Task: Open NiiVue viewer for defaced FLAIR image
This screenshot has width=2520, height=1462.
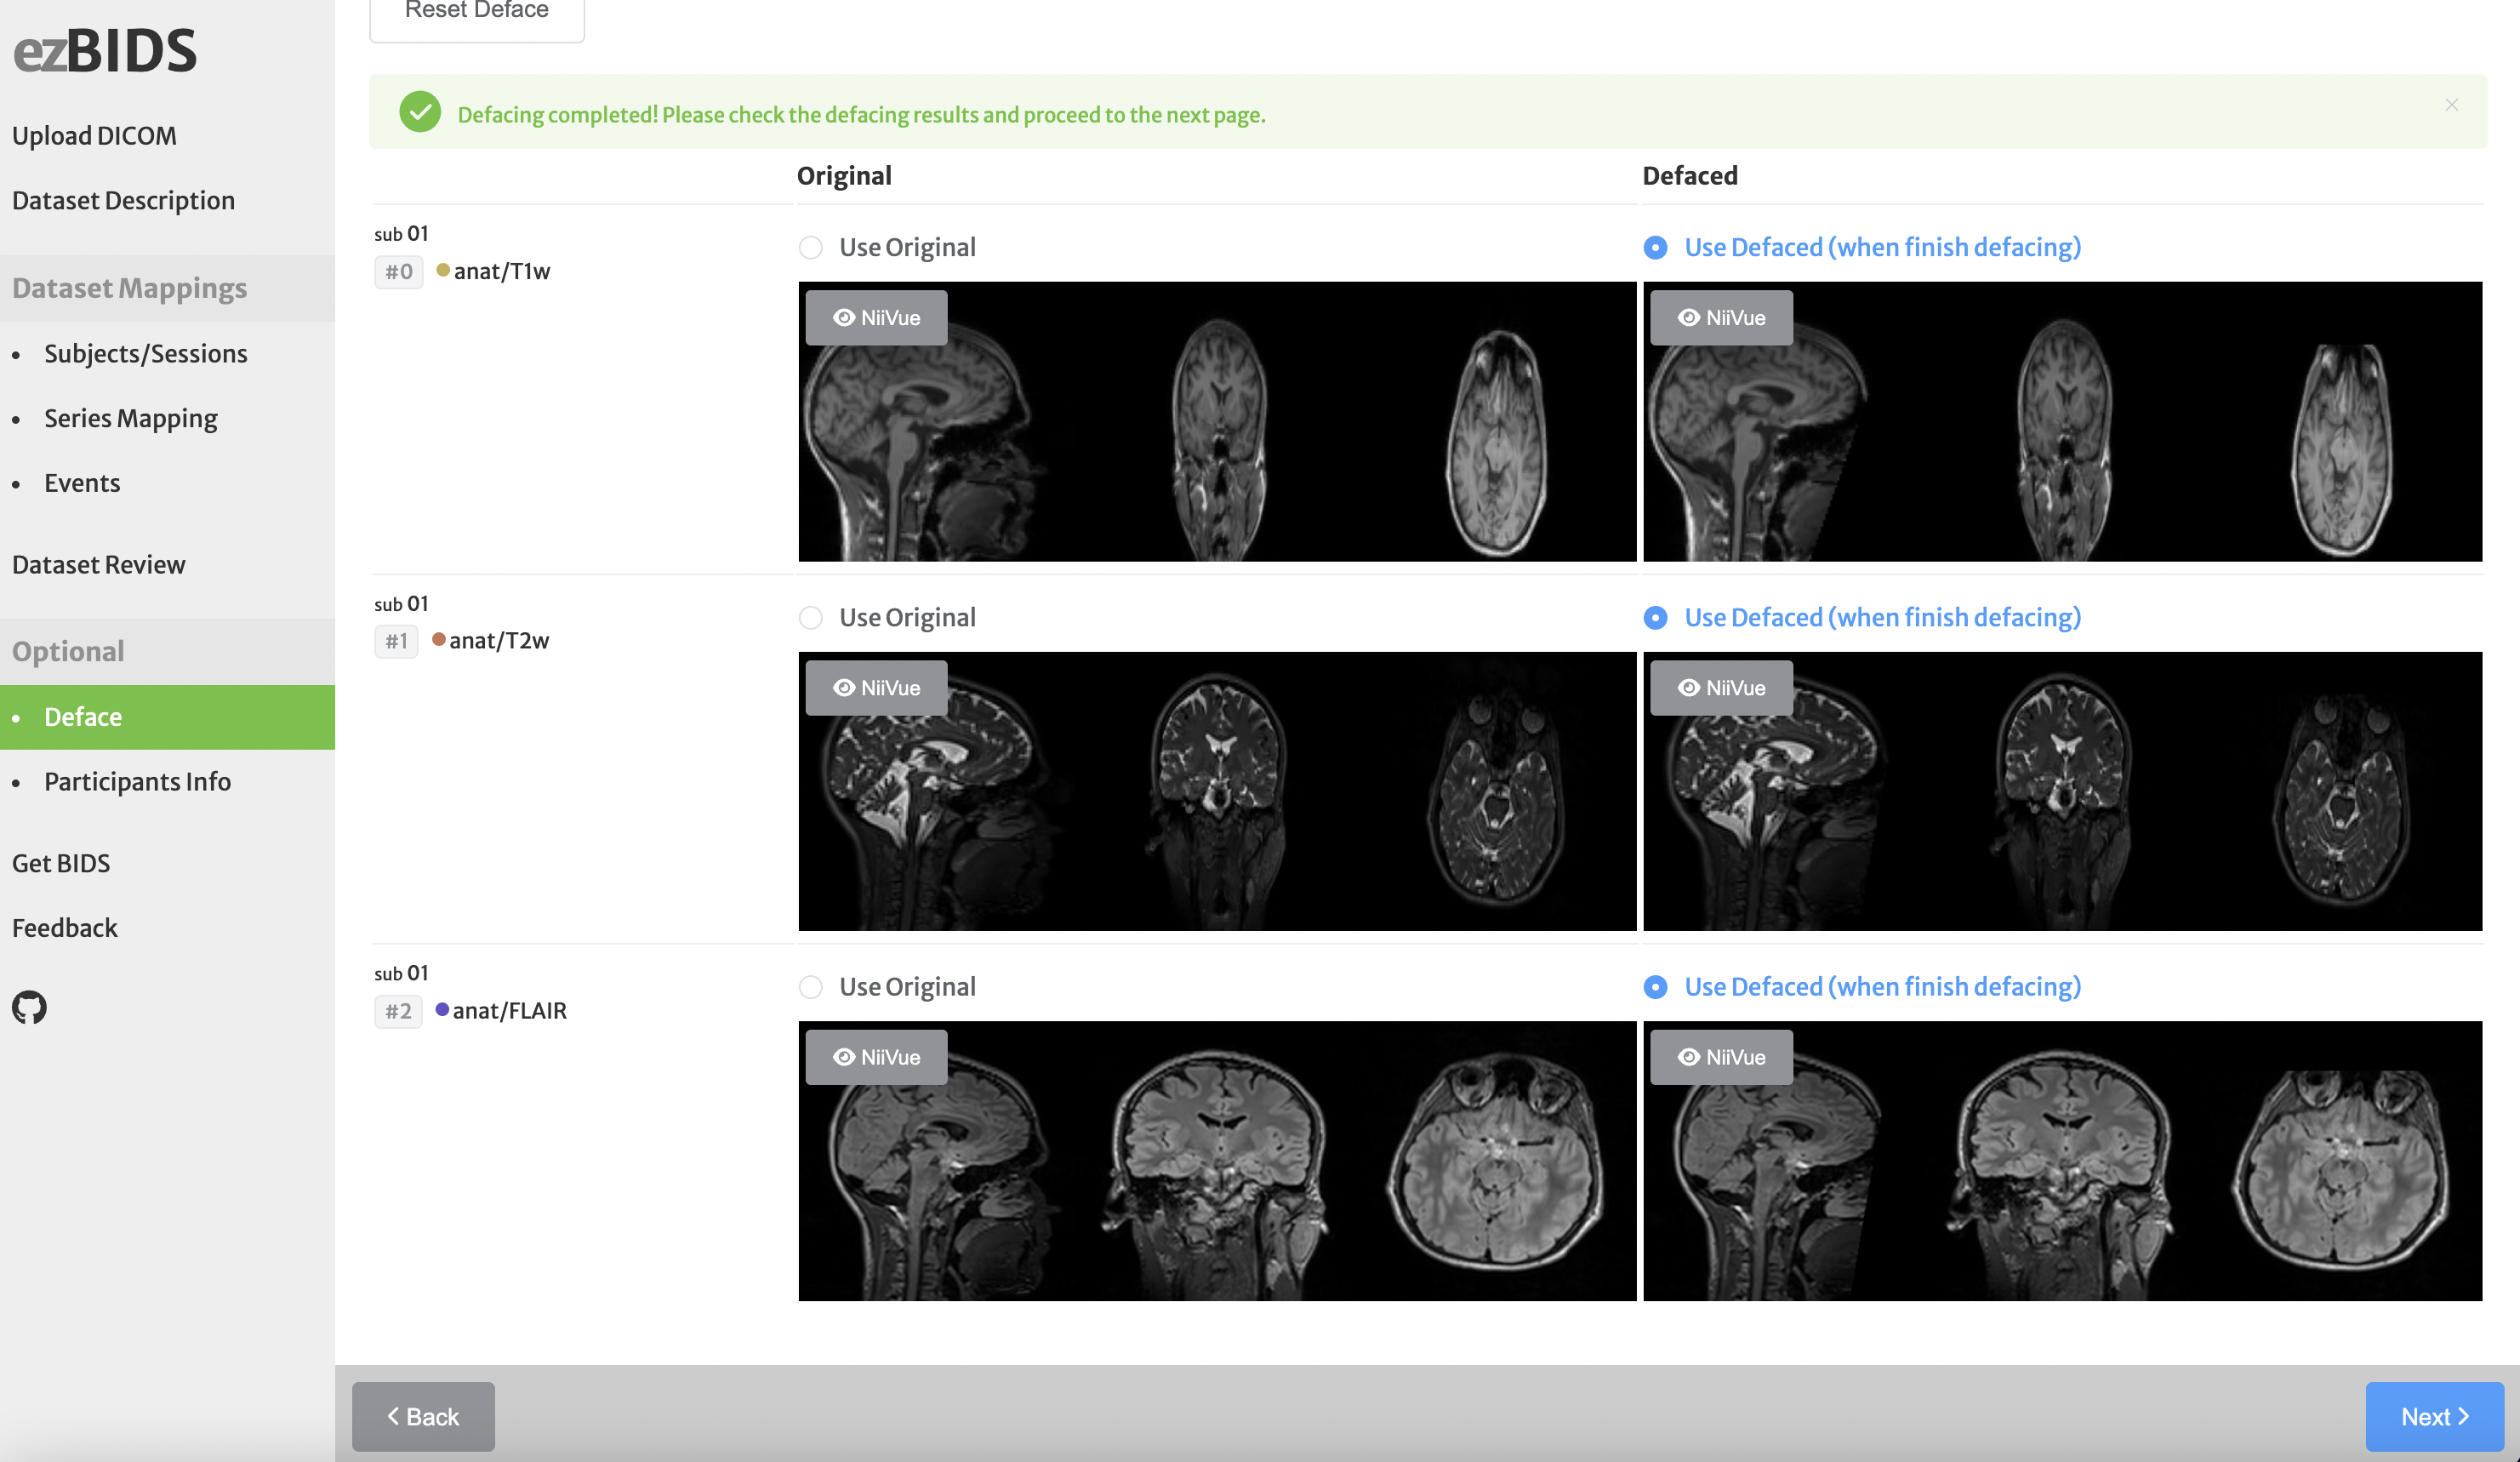Action: coord(1721,1057)
